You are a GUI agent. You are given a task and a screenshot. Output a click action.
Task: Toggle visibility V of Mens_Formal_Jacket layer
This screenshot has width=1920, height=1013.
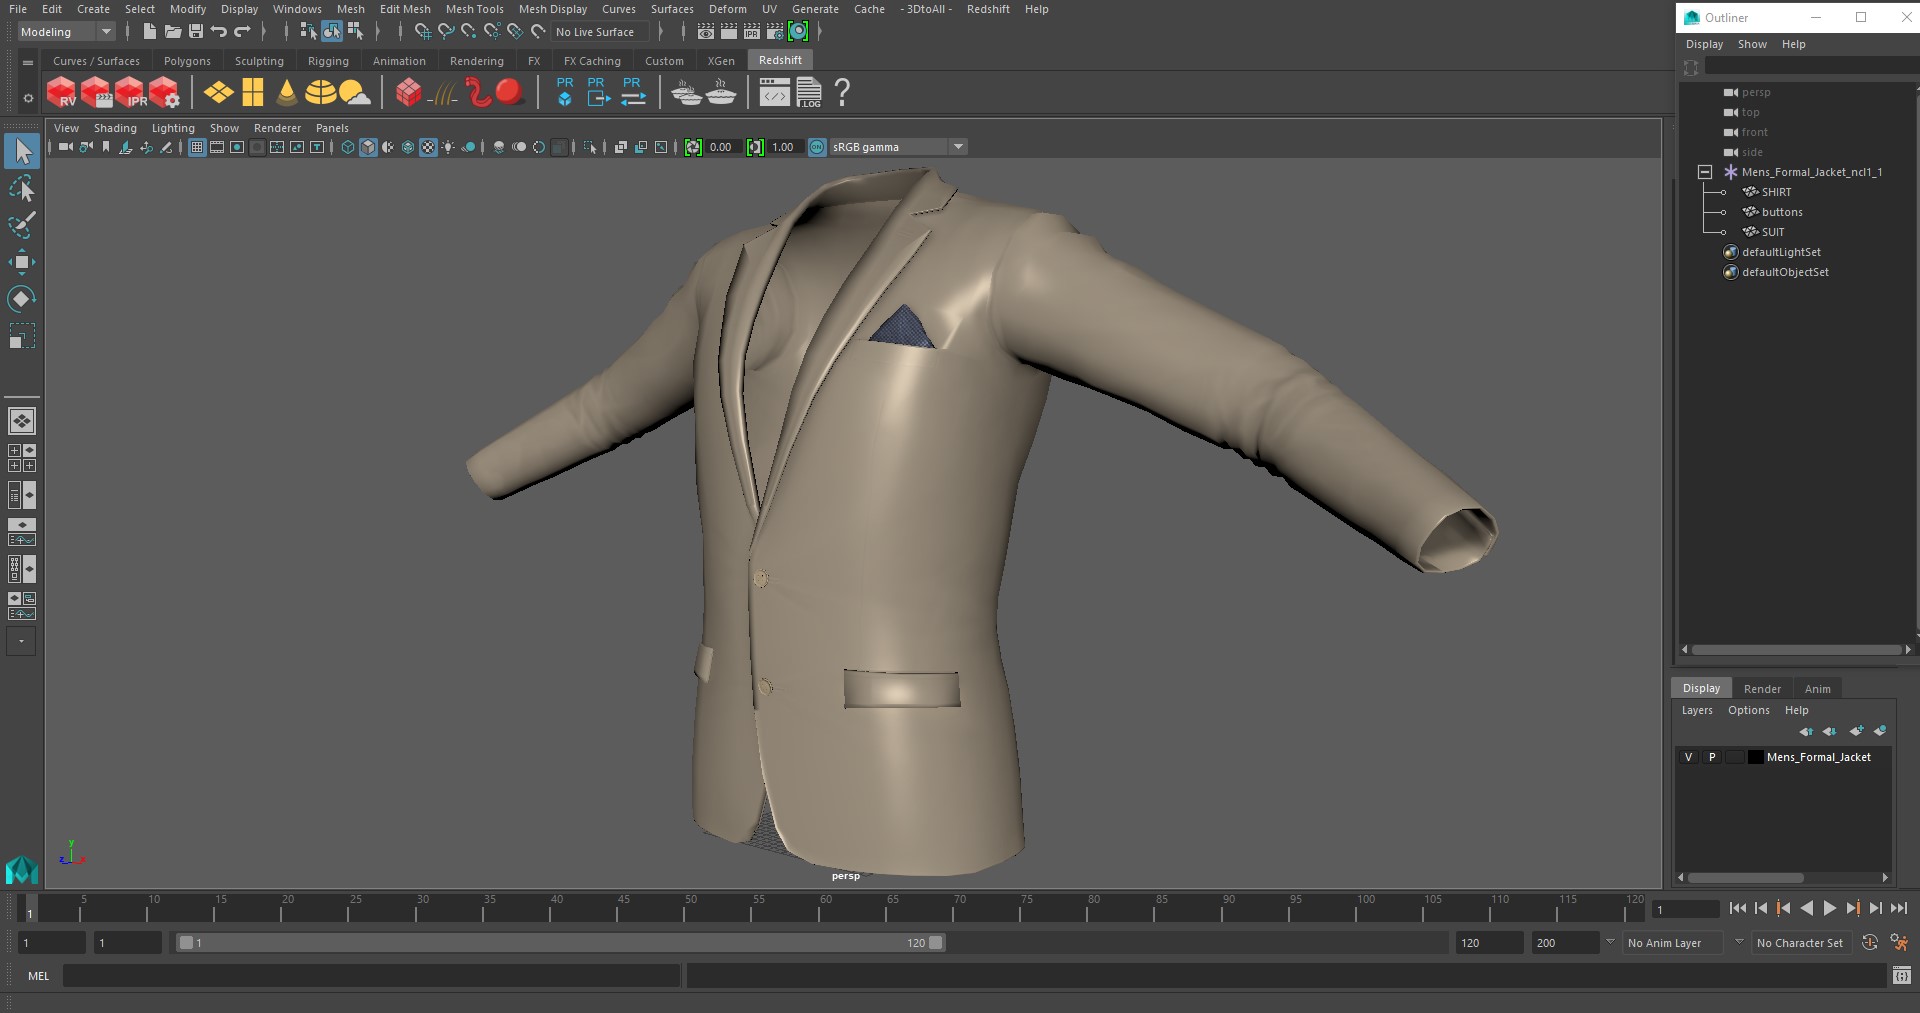(1689, 757)
